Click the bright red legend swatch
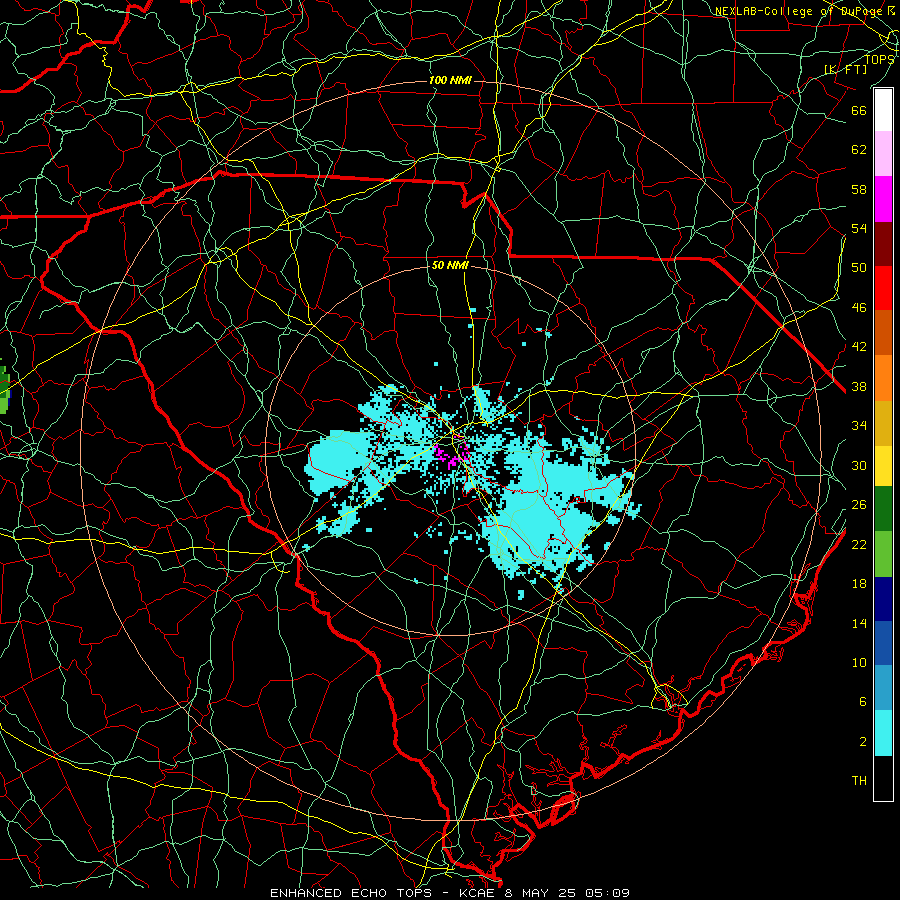The height and width of the screenshot is (900, 900). pyautogui.click(x=883, y=288)
